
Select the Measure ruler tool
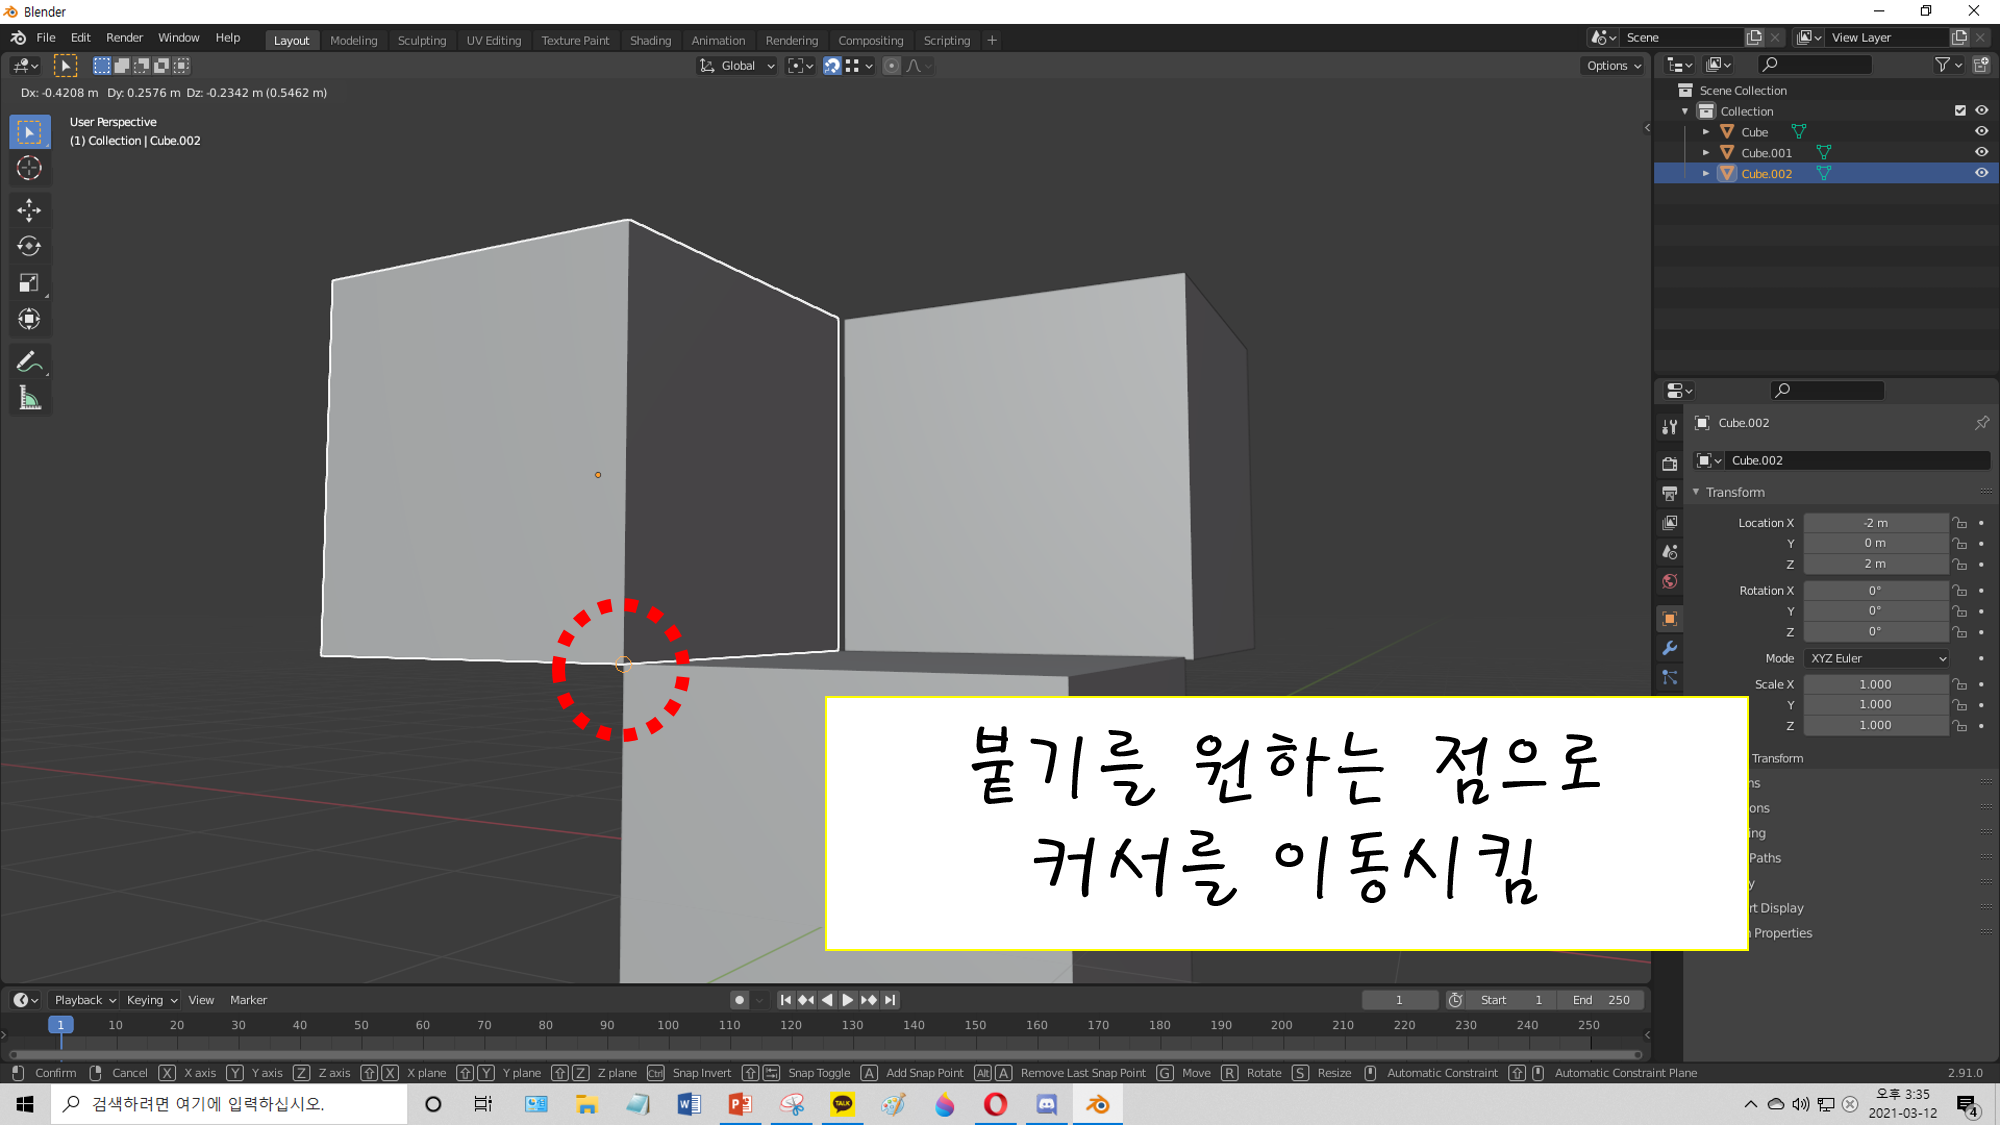tap(29, 399)
